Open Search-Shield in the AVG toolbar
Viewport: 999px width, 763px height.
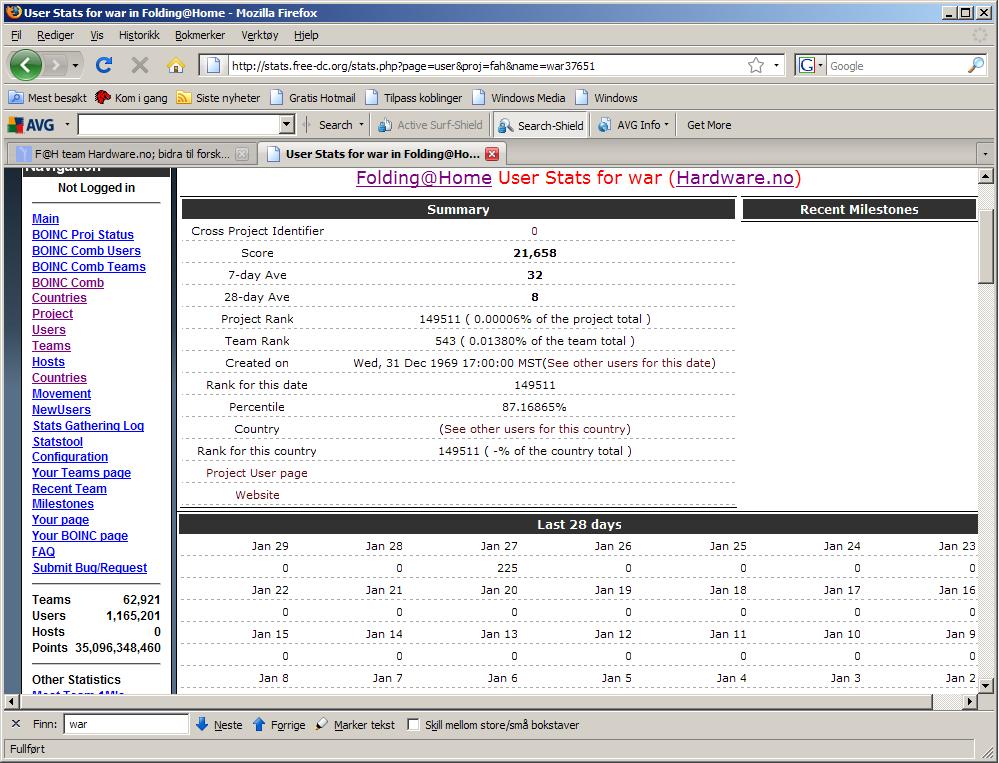pos(541,125)
